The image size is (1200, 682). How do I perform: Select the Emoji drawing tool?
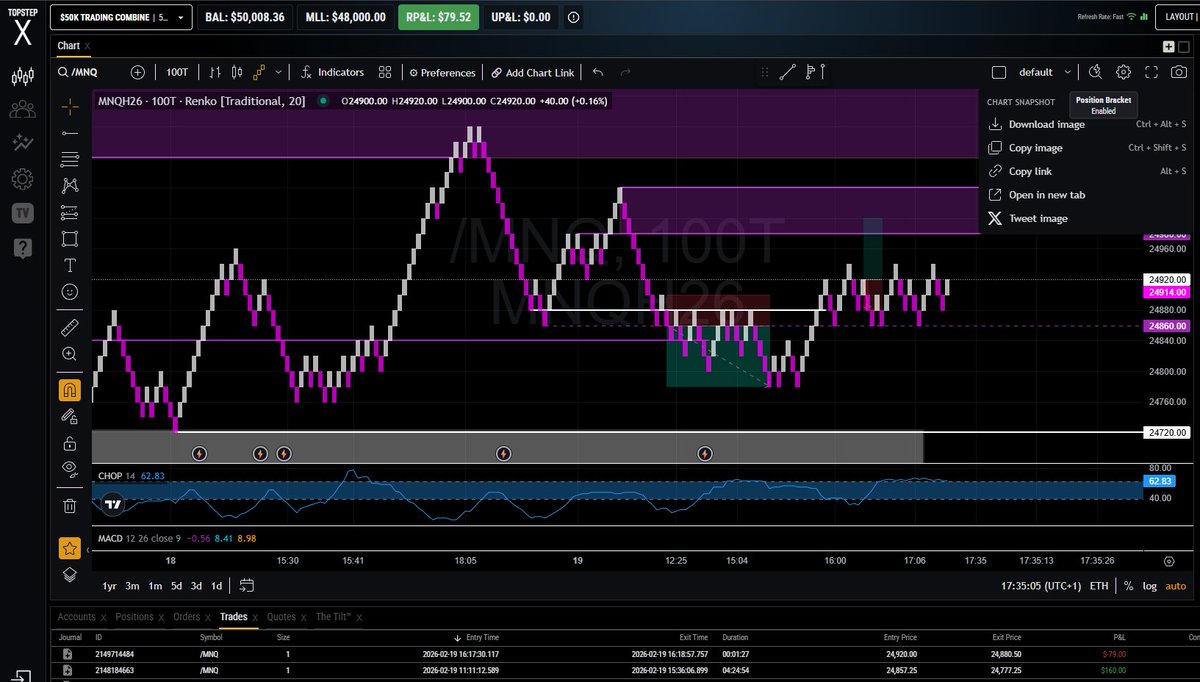(x=69, y=292)
